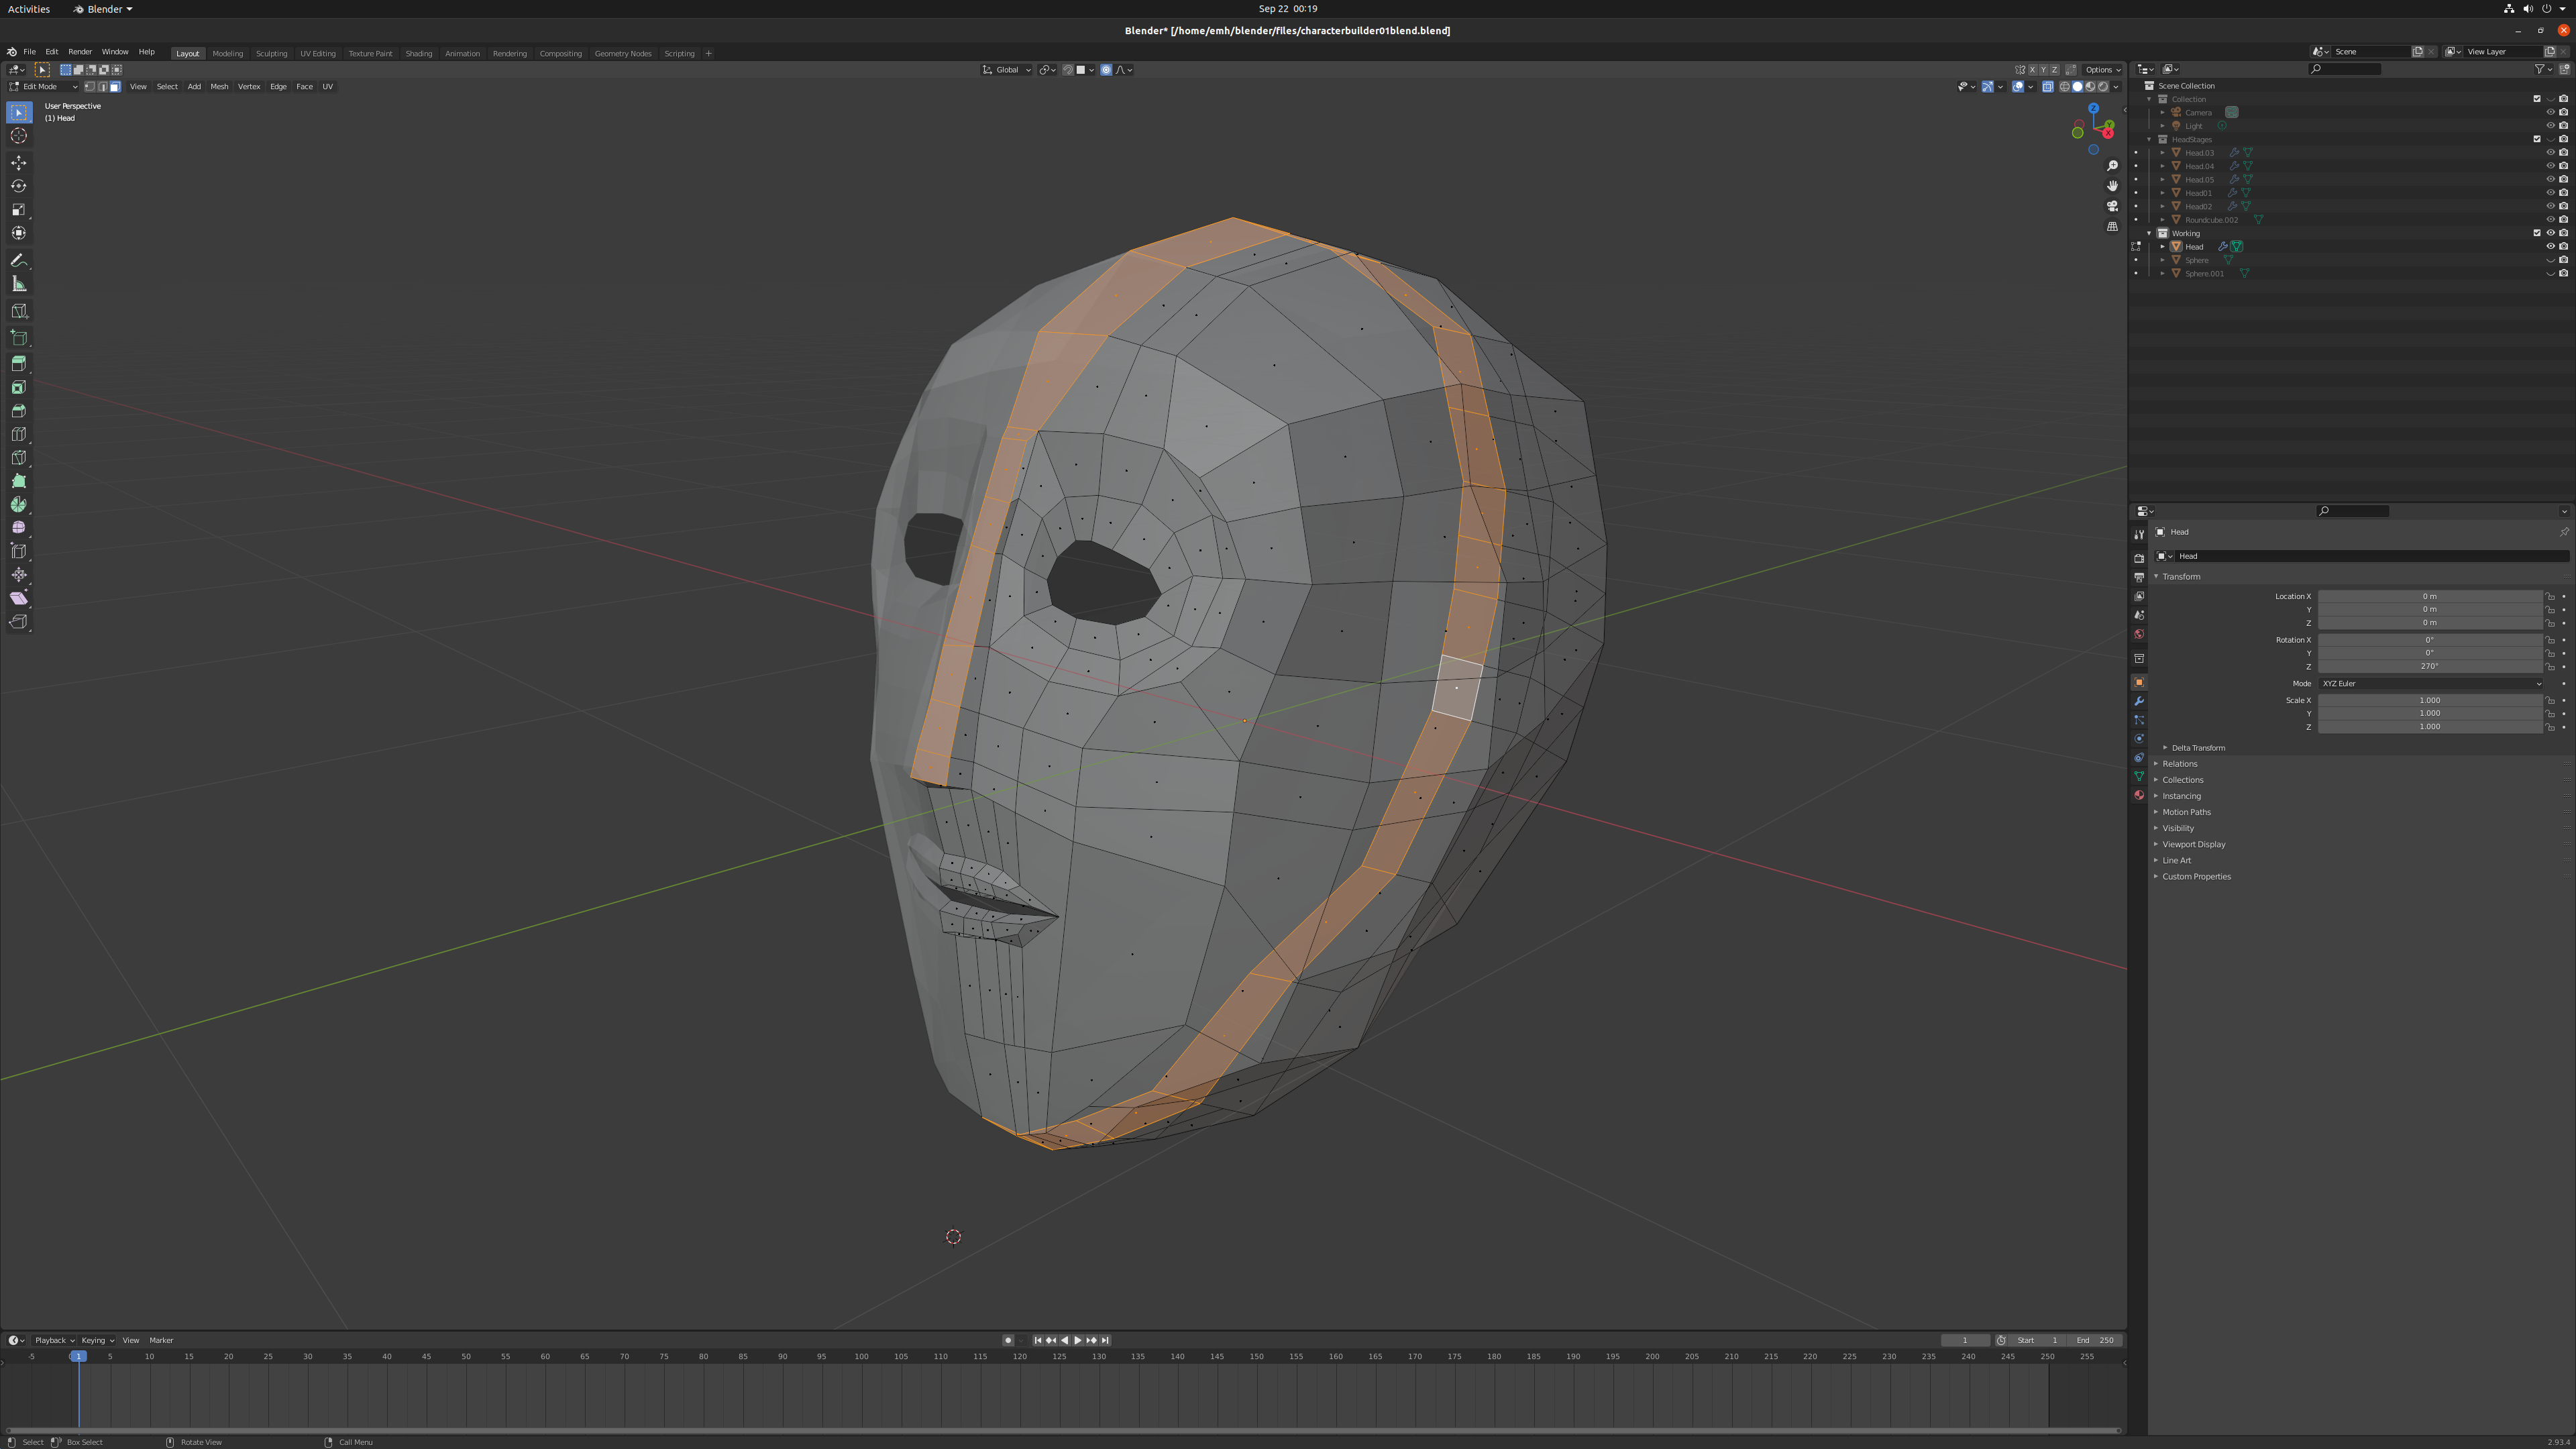The height and width of the screenshot is (1449, 2576).
Task: Enable face select mode
Action: coord(115,87)
